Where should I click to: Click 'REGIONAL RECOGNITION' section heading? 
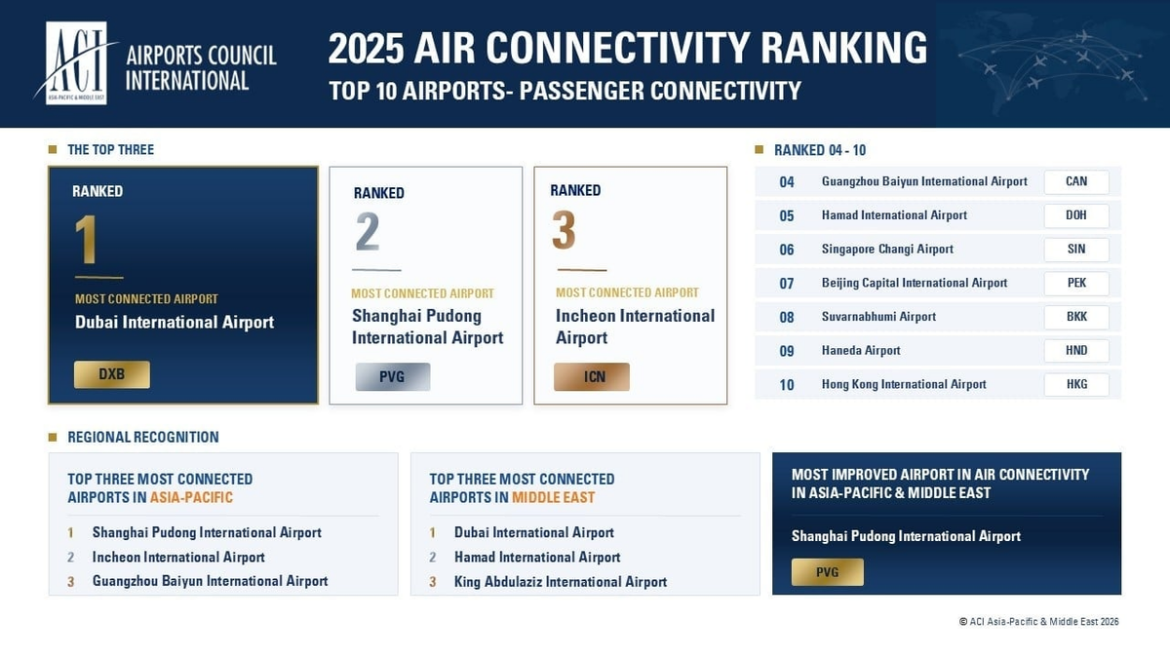[143, 437]
